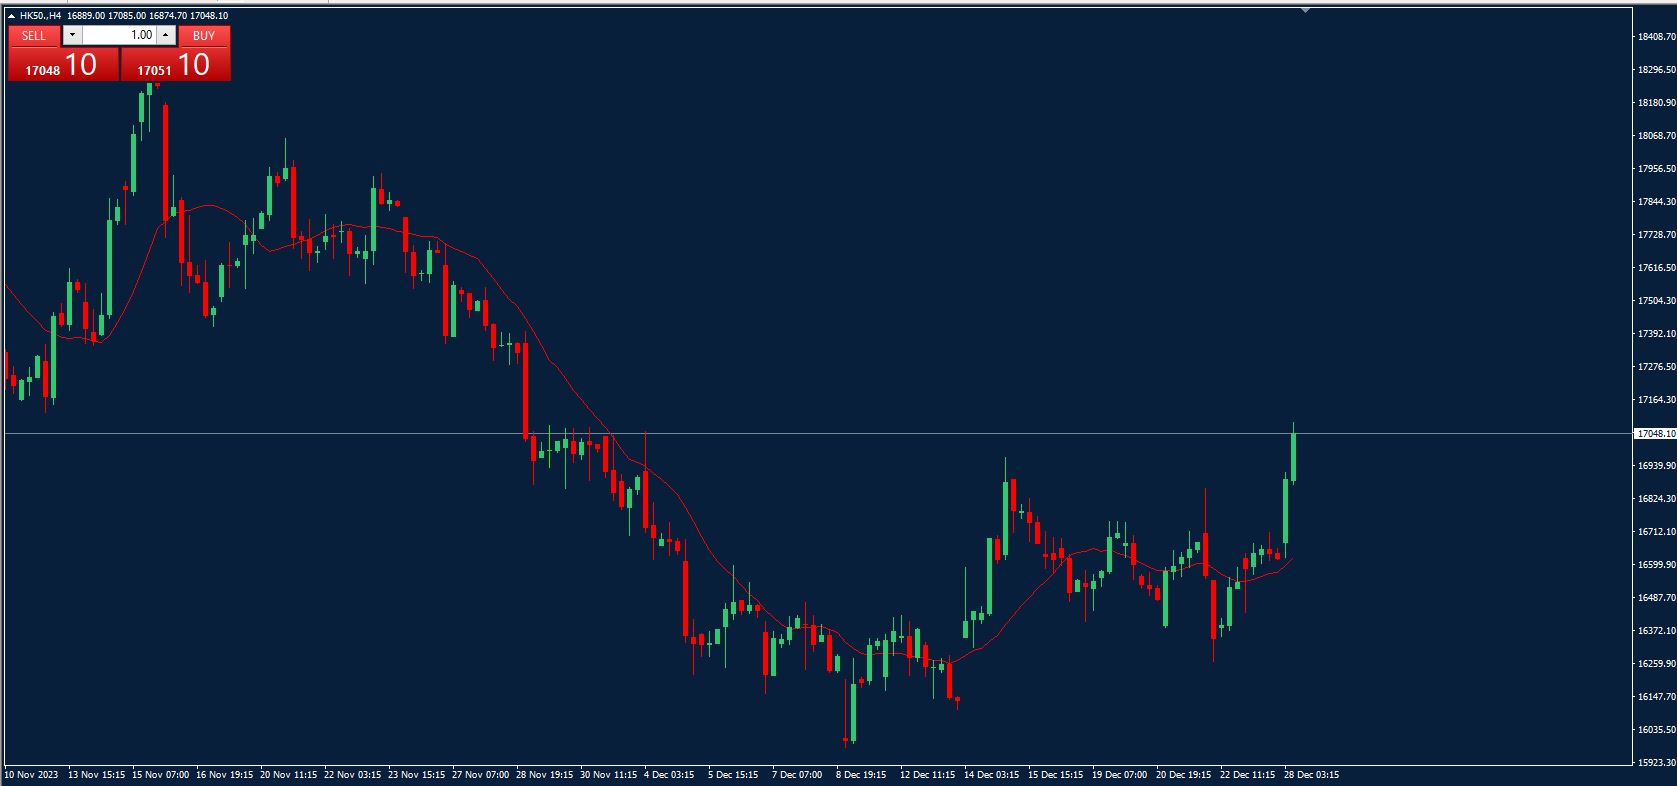The height and width of the screenshot is (786, 1677).
Task: Click the 15923.30 price scale label
Action: (1656, 762)
